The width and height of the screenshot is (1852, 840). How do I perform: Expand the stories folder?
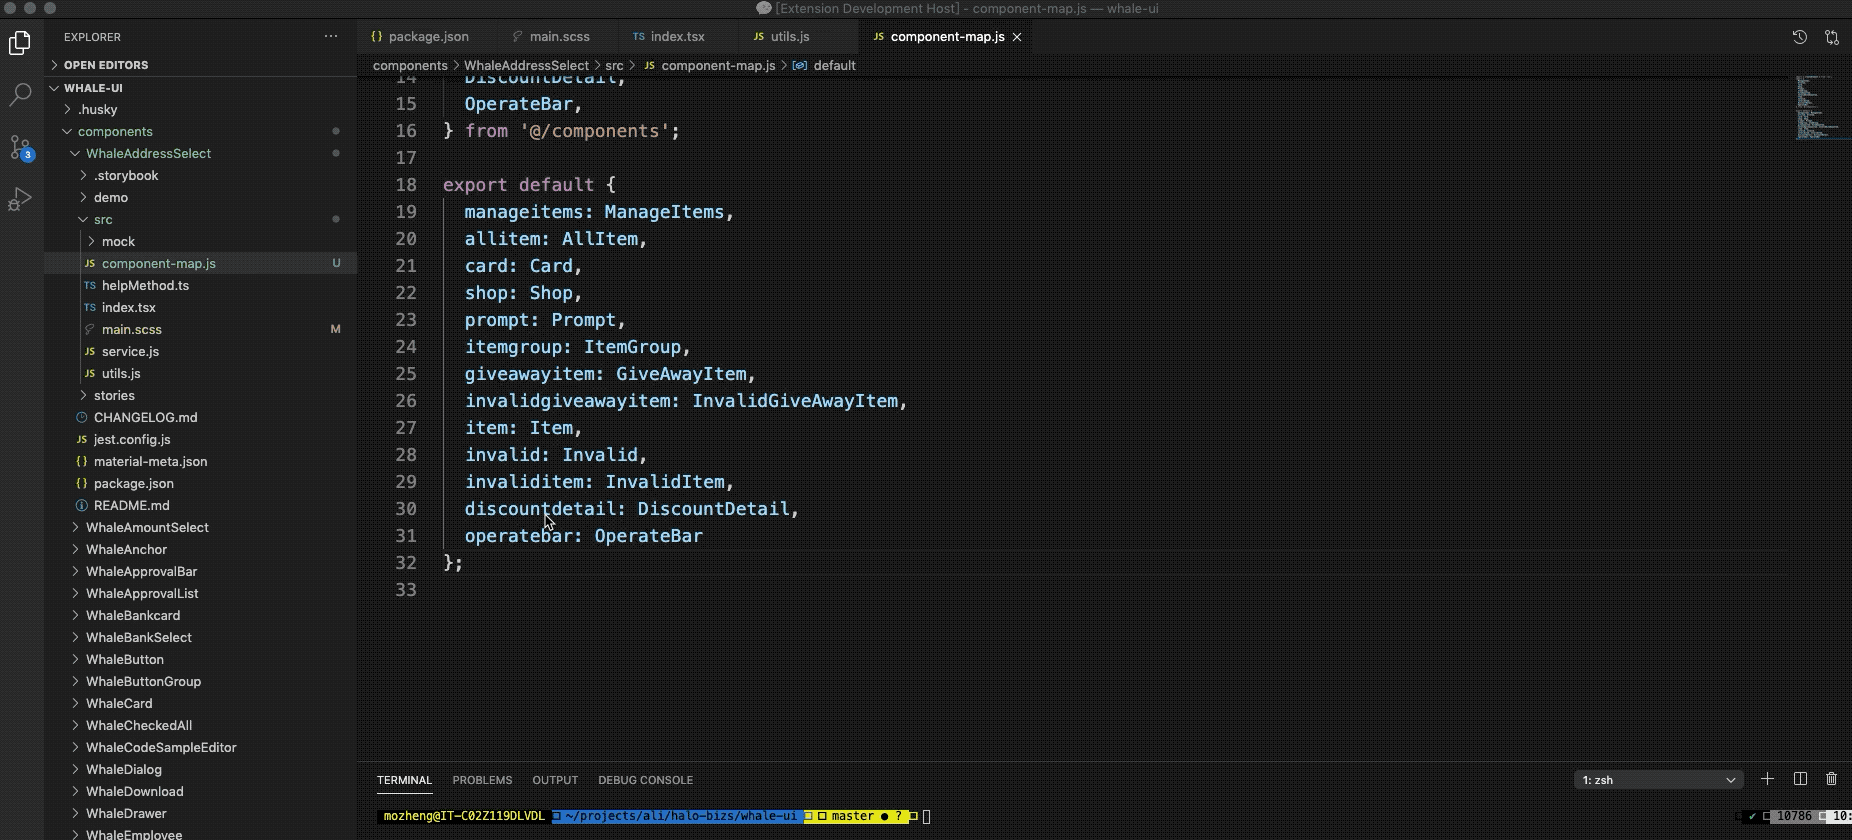point(200,396)
